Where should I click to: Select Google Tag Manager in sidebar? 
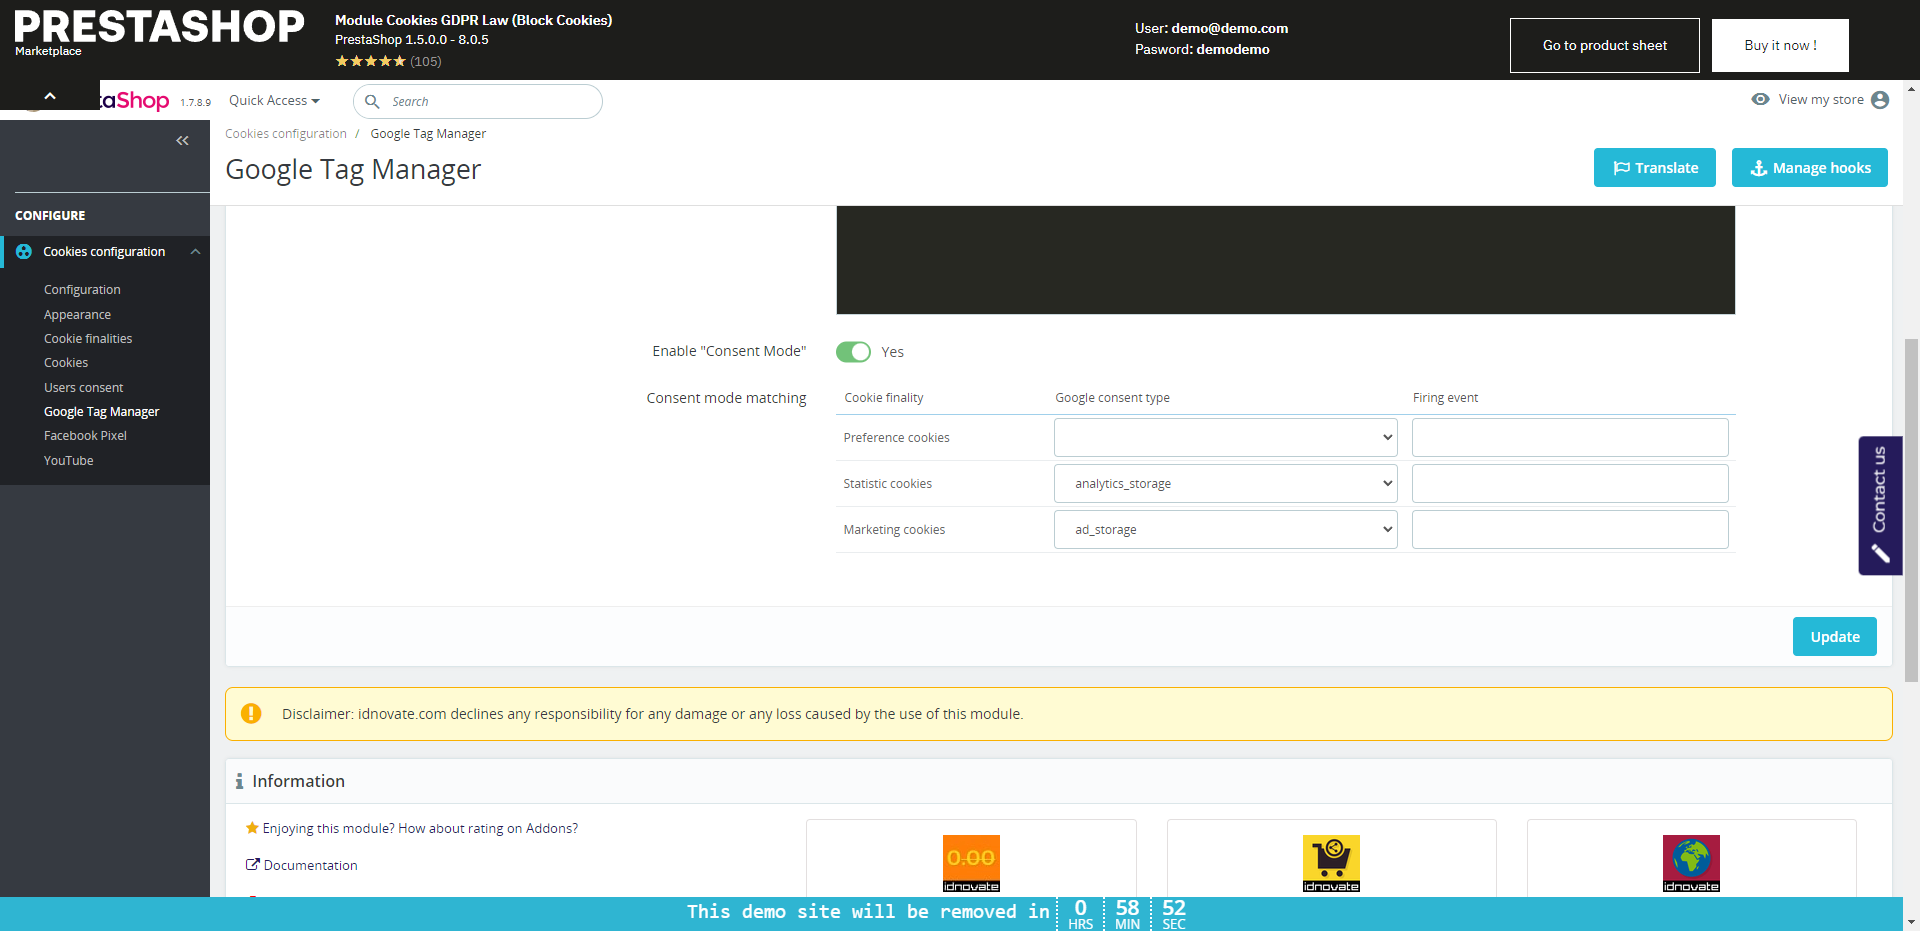coord(101,412)
